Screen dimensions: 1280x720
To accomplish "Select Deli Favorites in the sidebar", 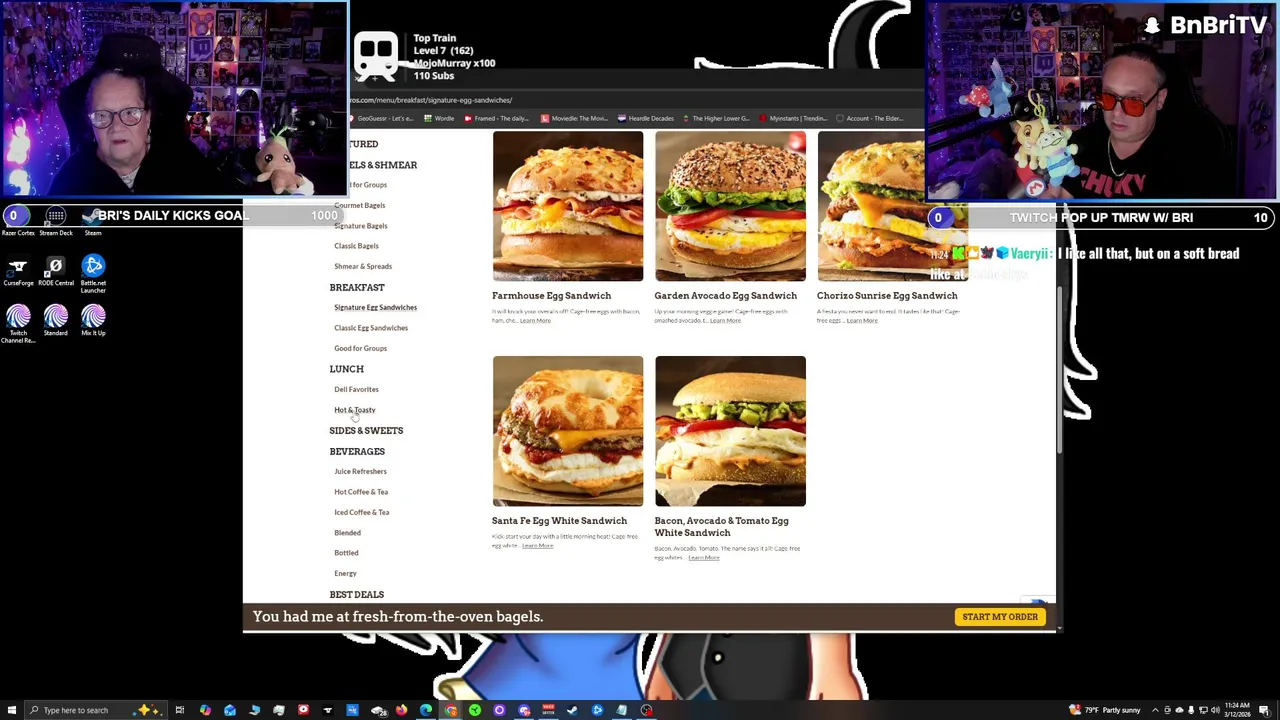I will tap(356, 389).
